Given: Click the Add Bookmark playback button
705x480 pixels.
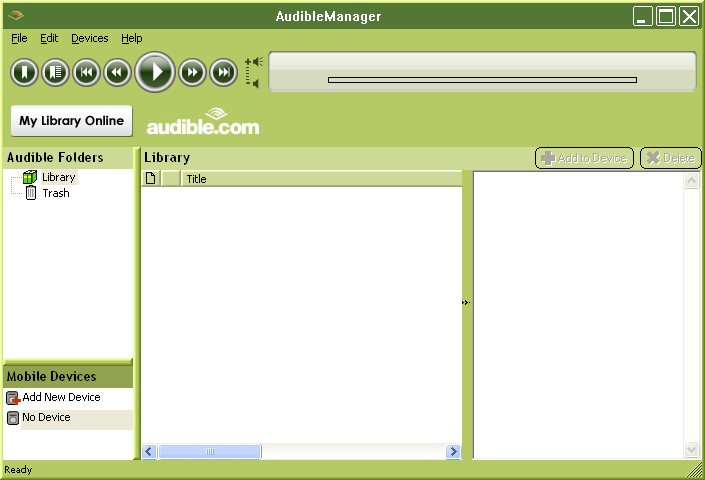Looking at the screenshot, I should (x=24, y=72).
